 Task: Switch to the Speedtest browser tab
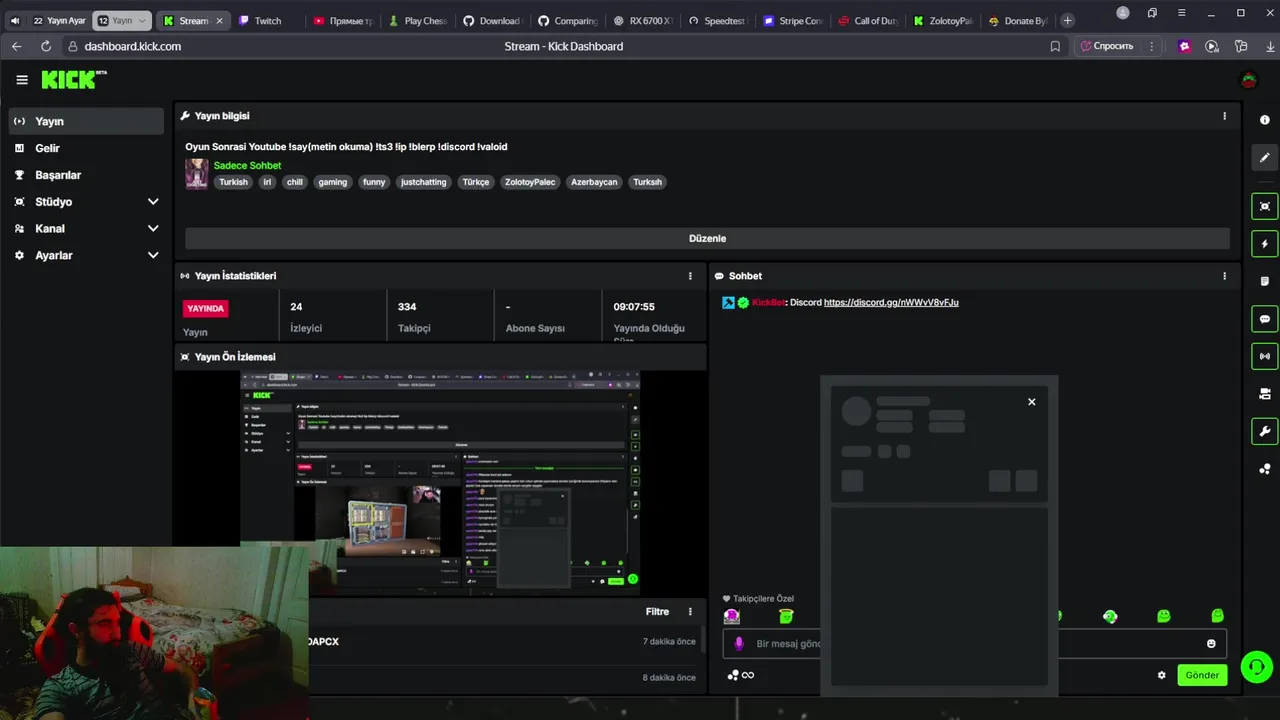(x=716, y=20)
